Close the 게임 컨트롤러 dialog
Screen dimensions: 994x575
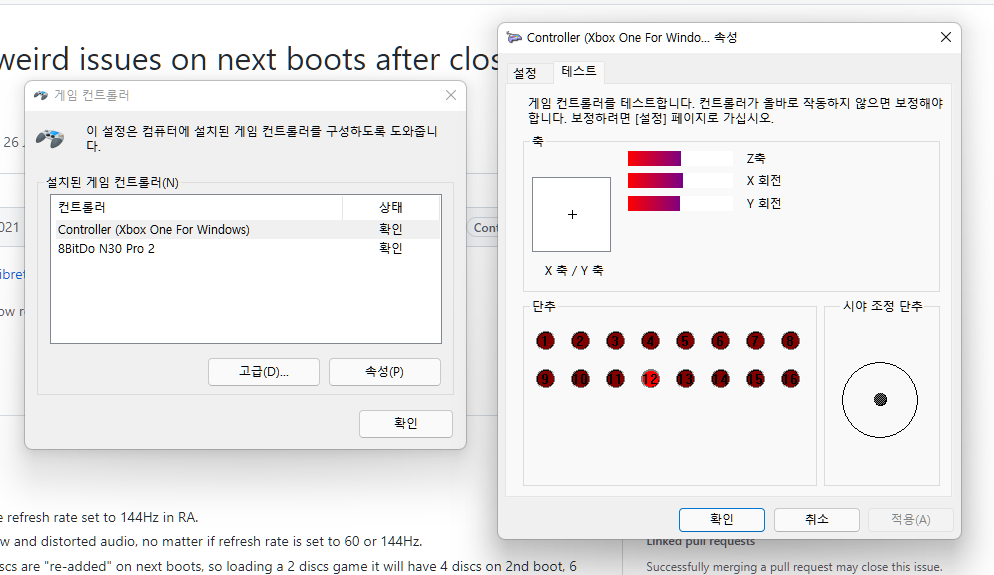451,95
